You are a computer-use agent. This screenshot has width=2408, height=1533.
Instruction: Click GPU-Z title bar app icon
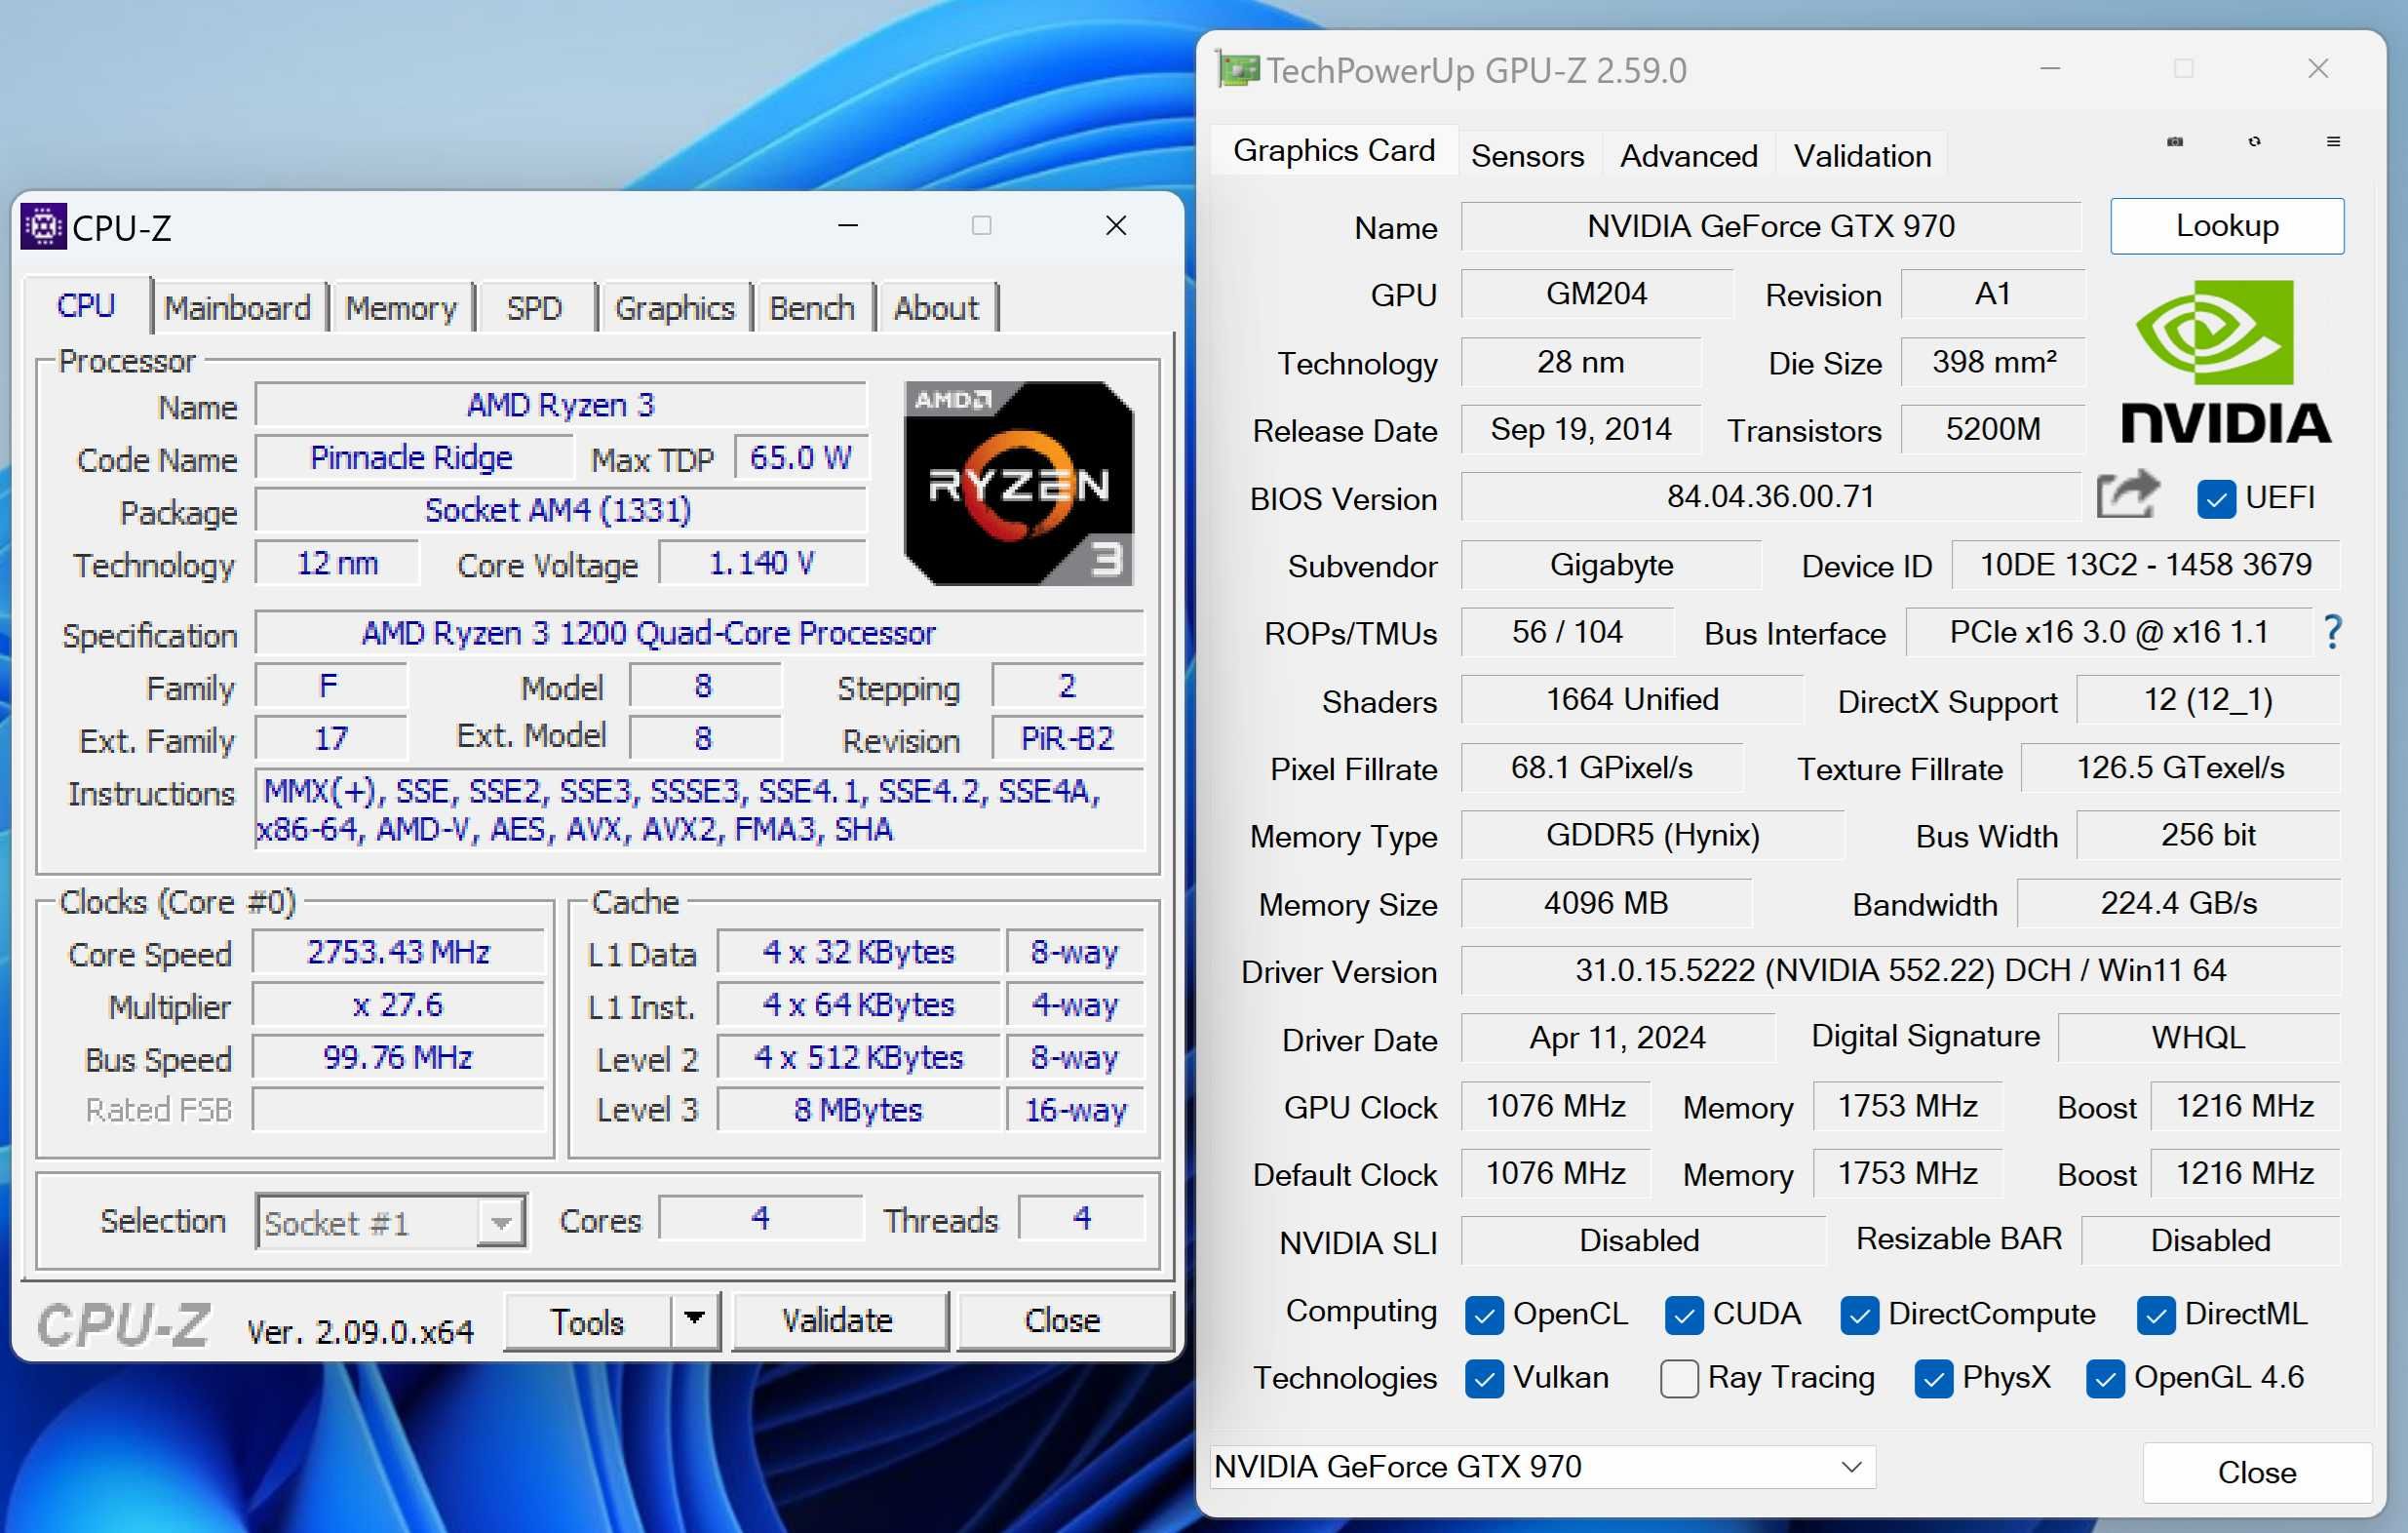[x=1238, y=69]
